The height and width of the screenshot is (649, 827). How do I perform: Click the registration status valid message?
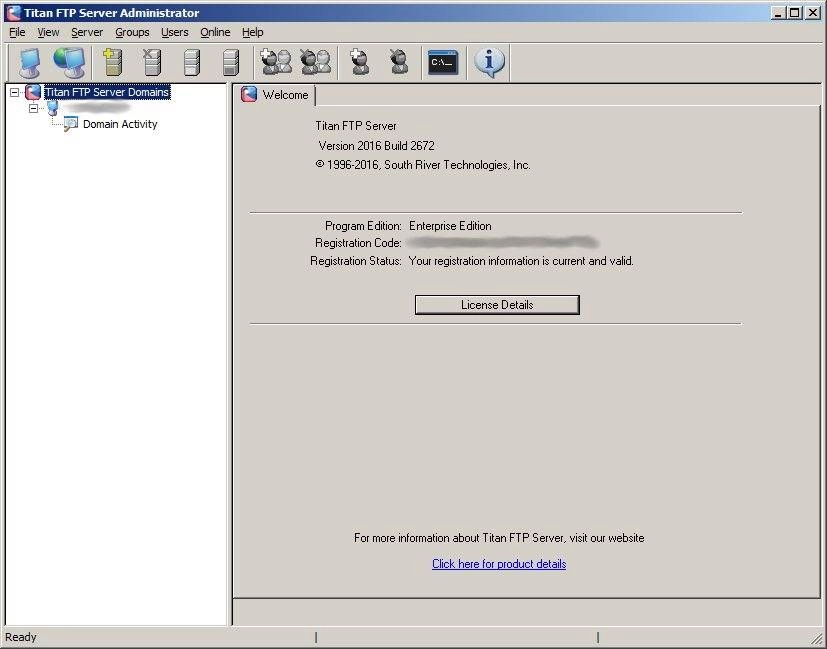(521, 261)
